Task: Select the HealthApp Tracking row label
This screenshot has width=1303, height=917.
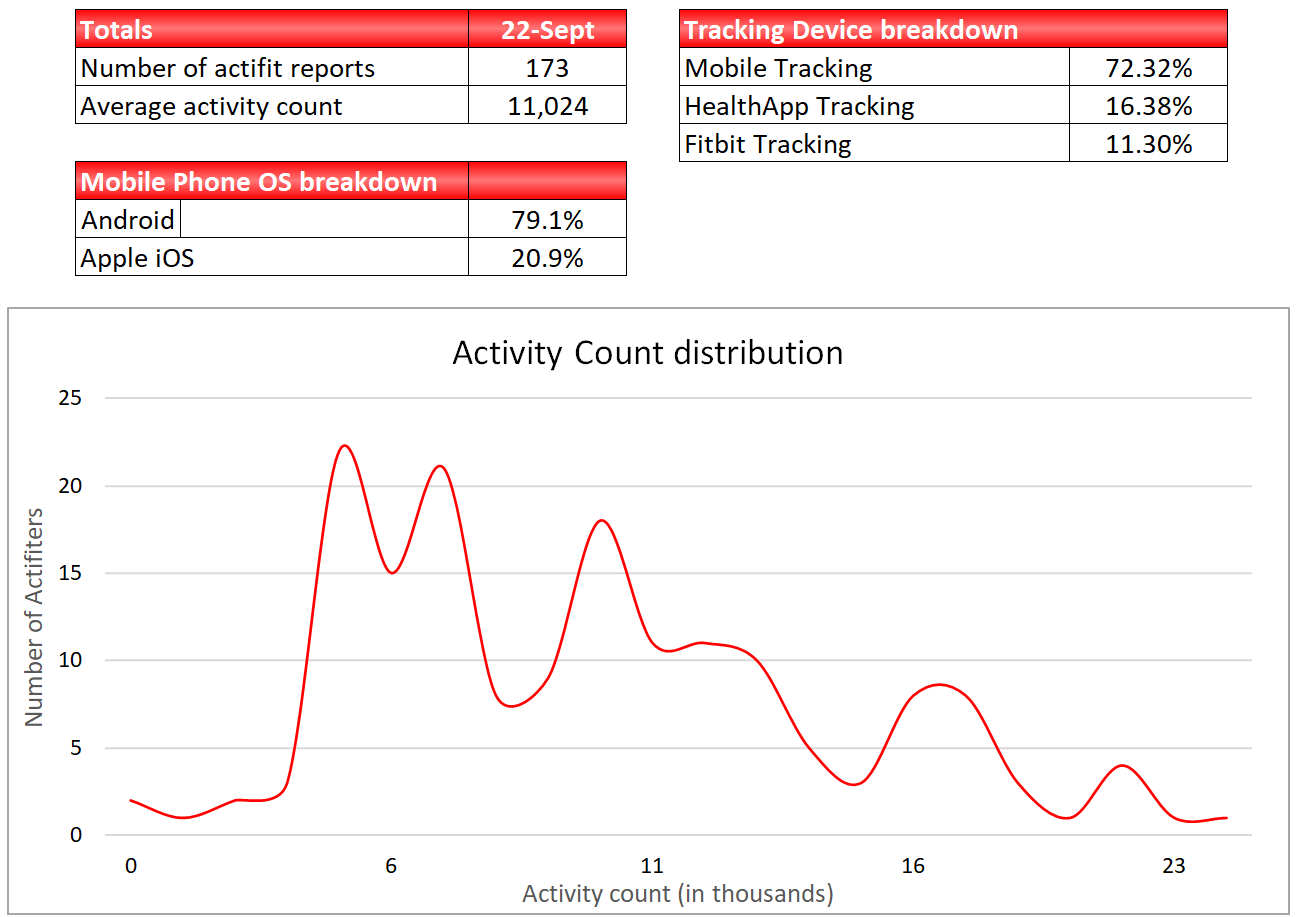Action: [874, 105]
